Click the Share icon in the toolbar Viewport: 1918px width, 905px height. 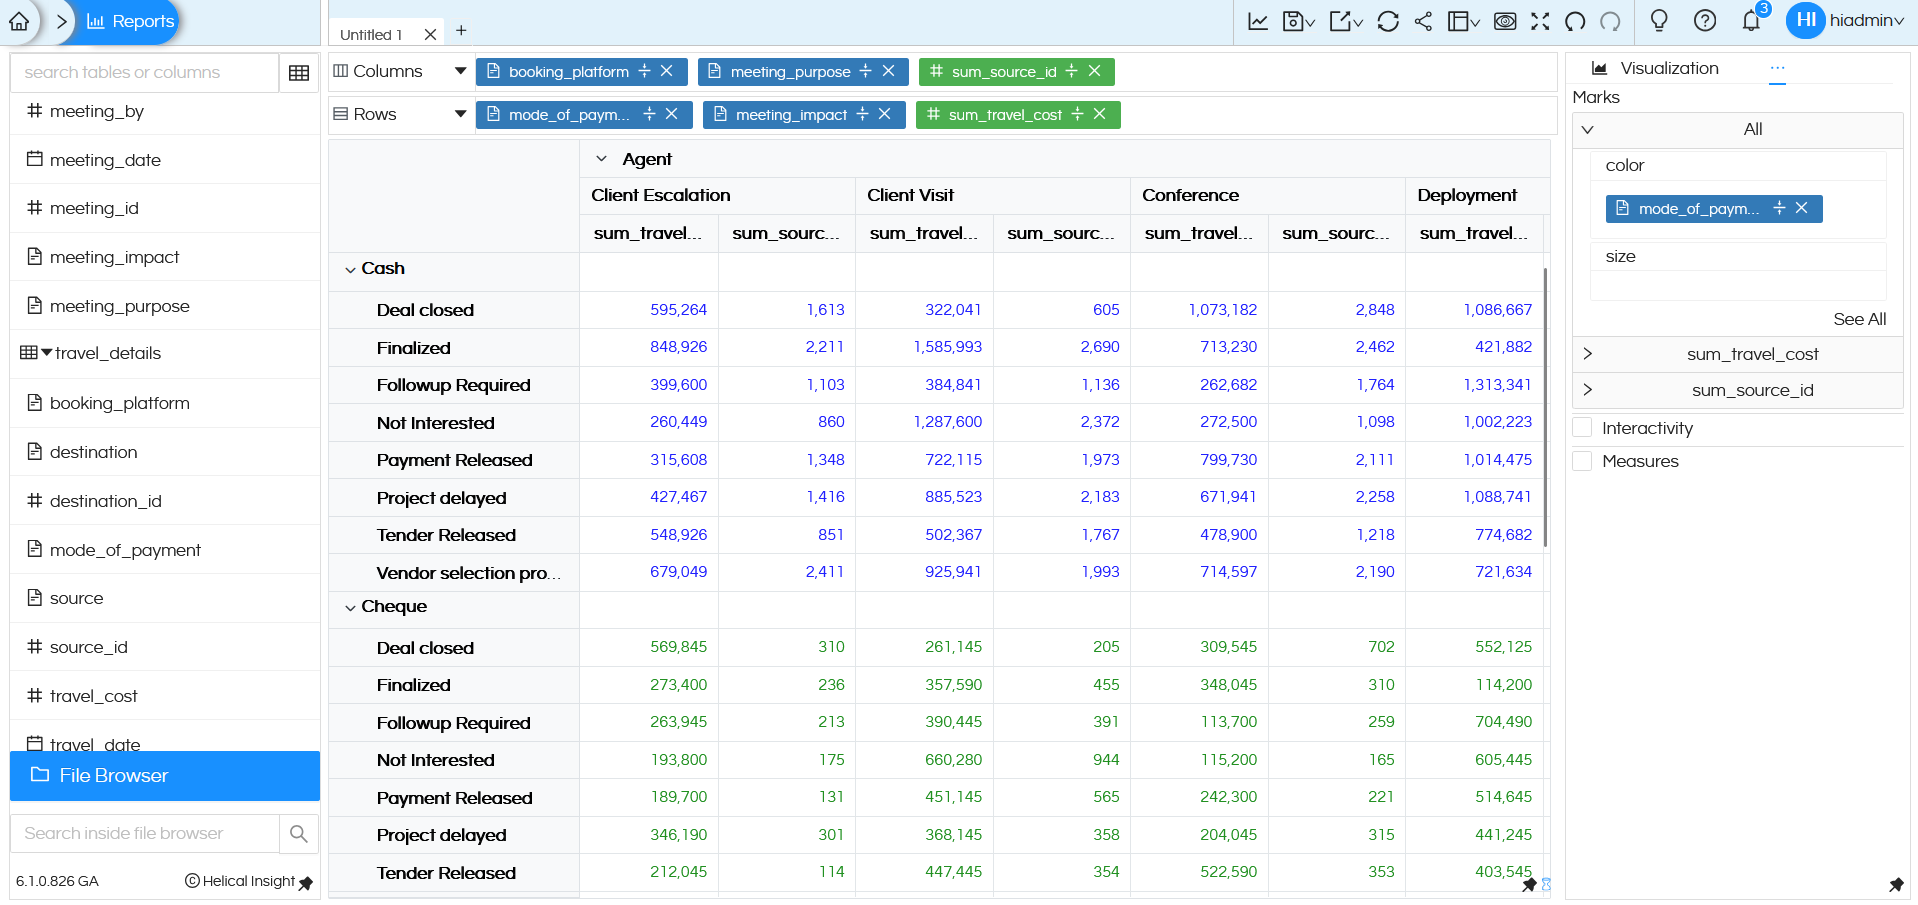(x=1423, y=21)
